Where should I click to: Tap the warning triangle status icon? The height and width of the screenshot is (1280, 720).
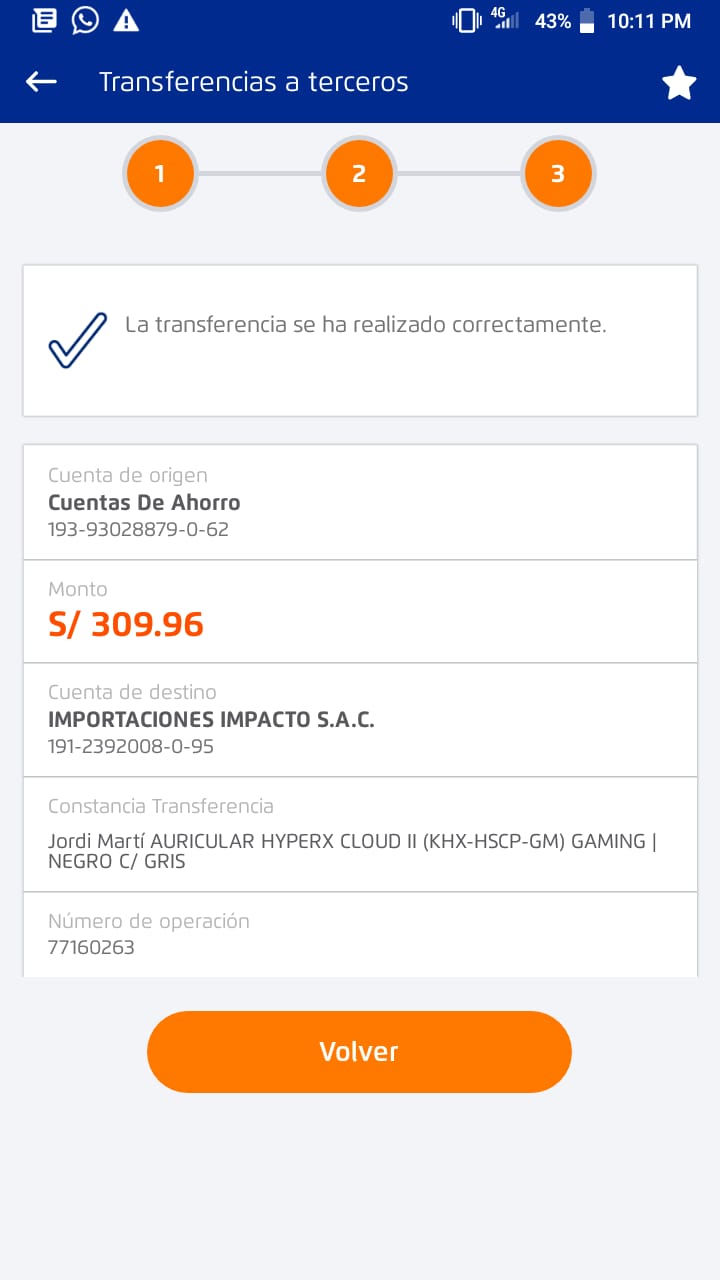[126, 20]
